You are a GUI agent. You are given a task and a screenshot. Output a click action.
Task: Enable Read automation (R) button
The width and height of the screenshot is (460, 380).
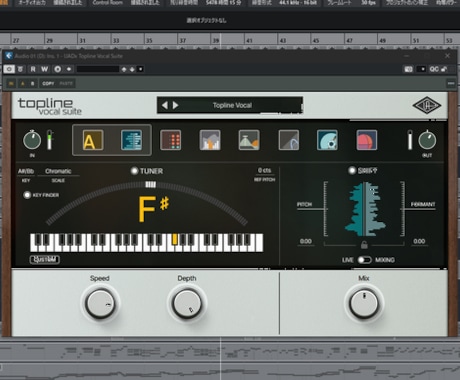[x=33, y=69]
